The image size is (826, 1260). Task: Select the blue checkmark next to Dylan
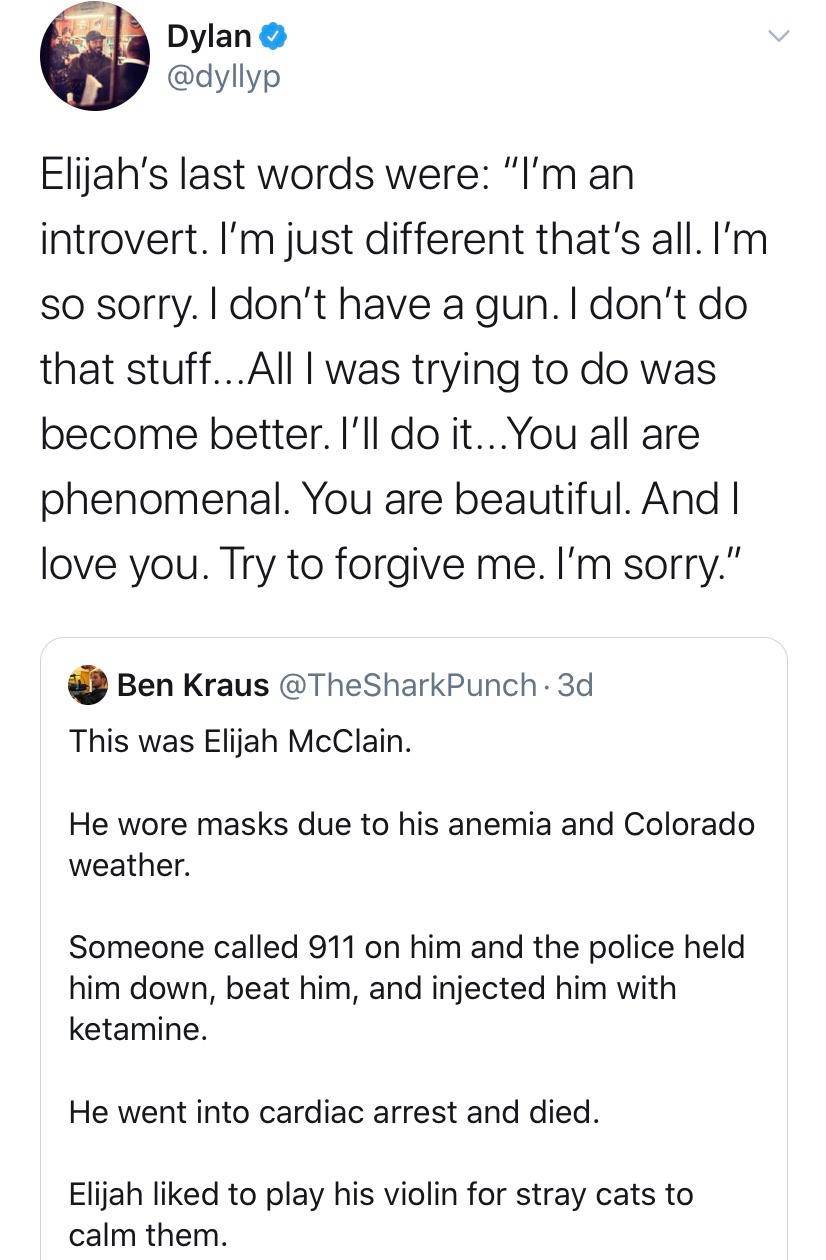pos(273,35)
